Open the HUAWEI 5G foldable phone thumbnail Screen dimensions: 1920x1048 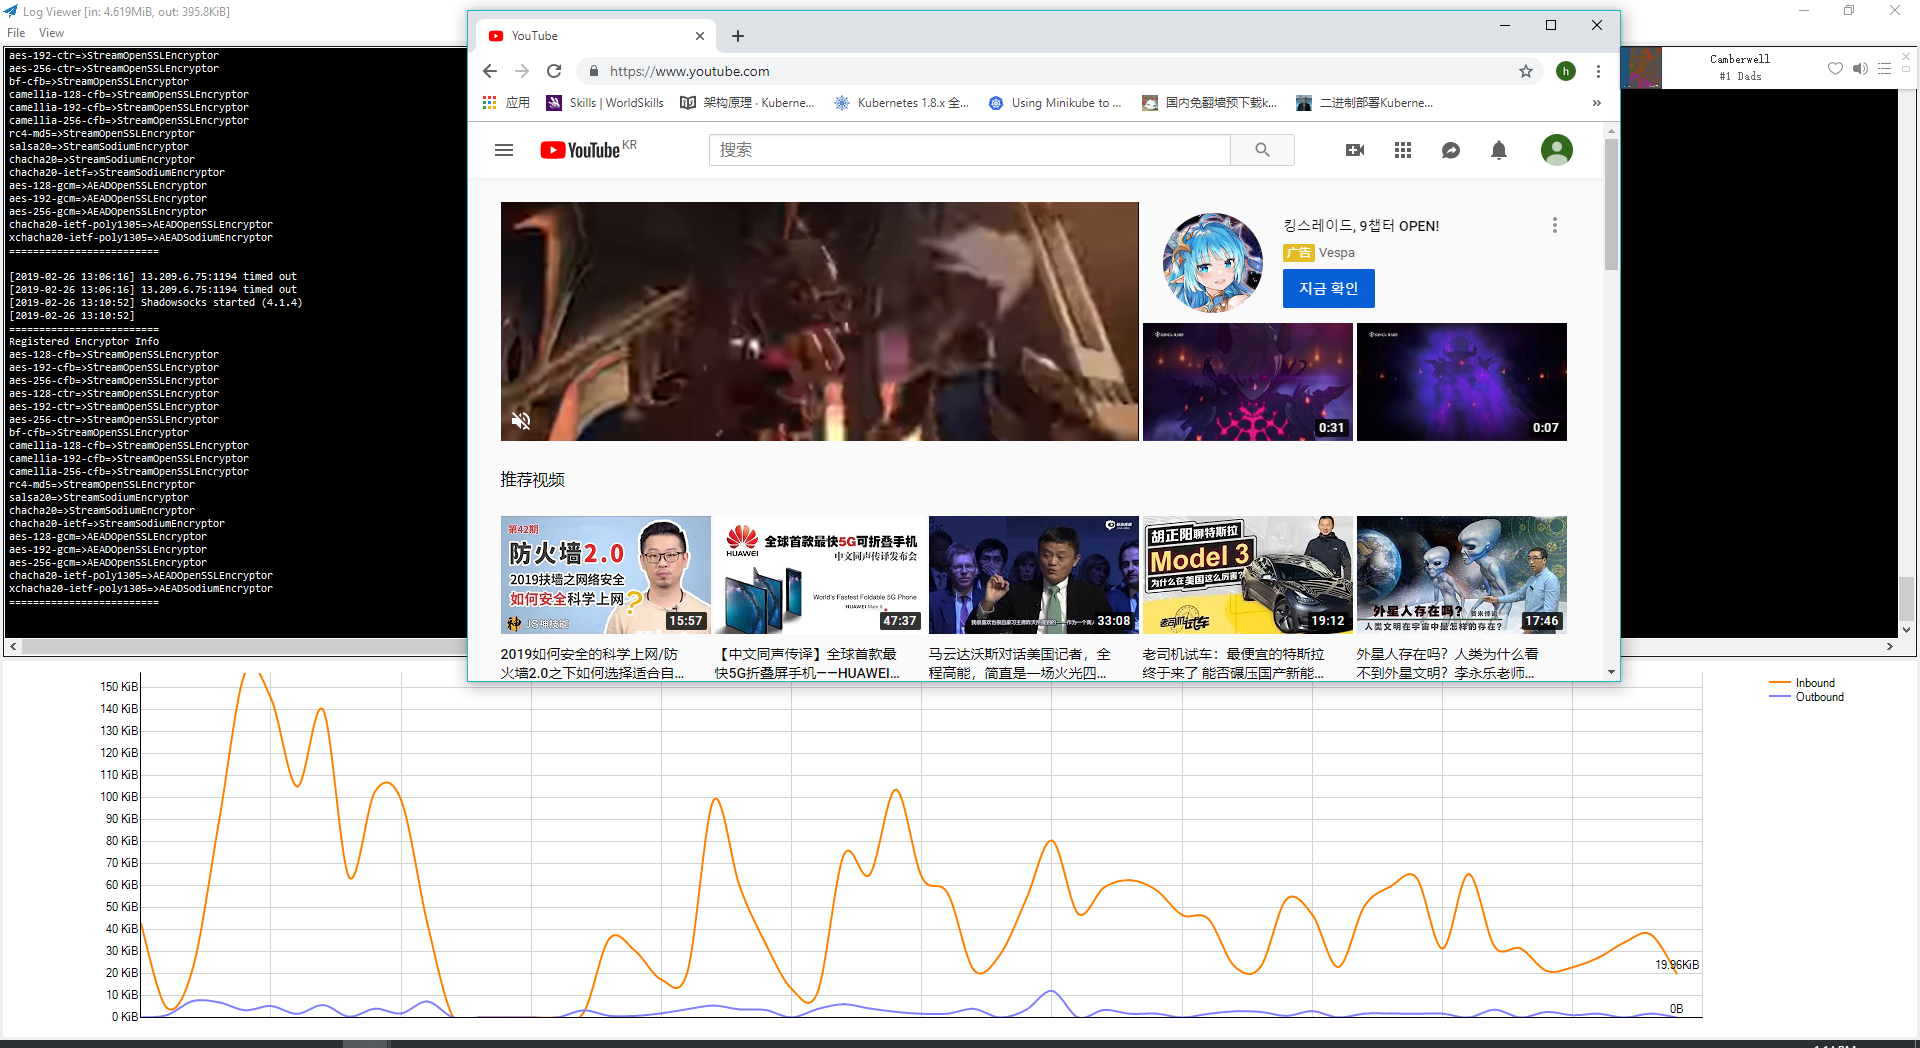tap(819, 575)
